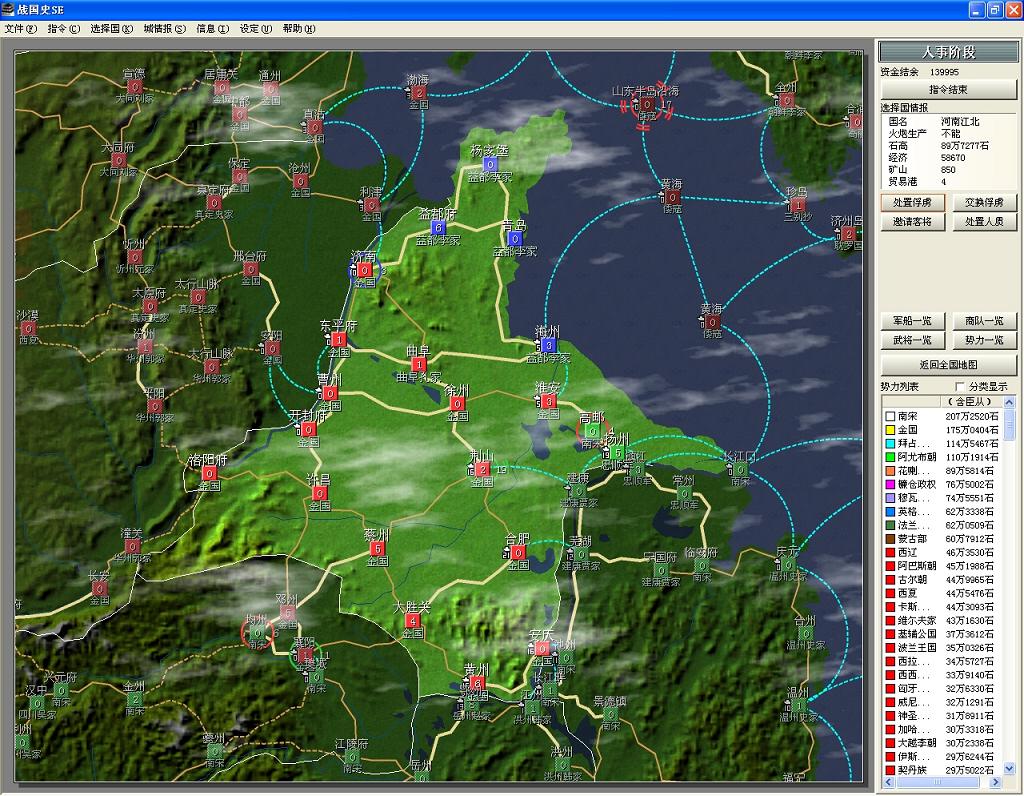
Task: Open the 城情报 menu
Action: pos(164,29)
